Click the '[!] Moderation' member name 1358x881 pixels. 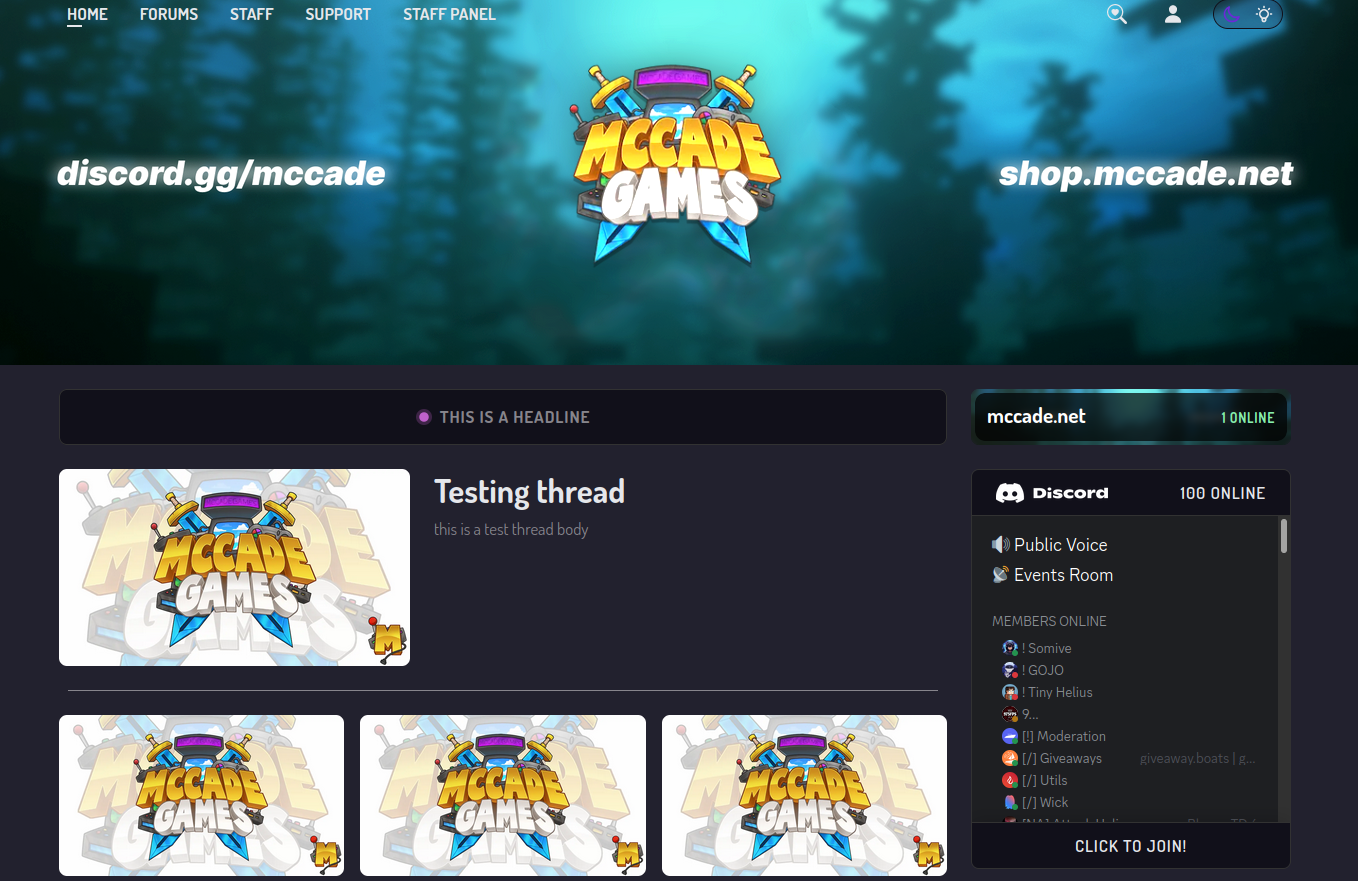point(1064,736)
